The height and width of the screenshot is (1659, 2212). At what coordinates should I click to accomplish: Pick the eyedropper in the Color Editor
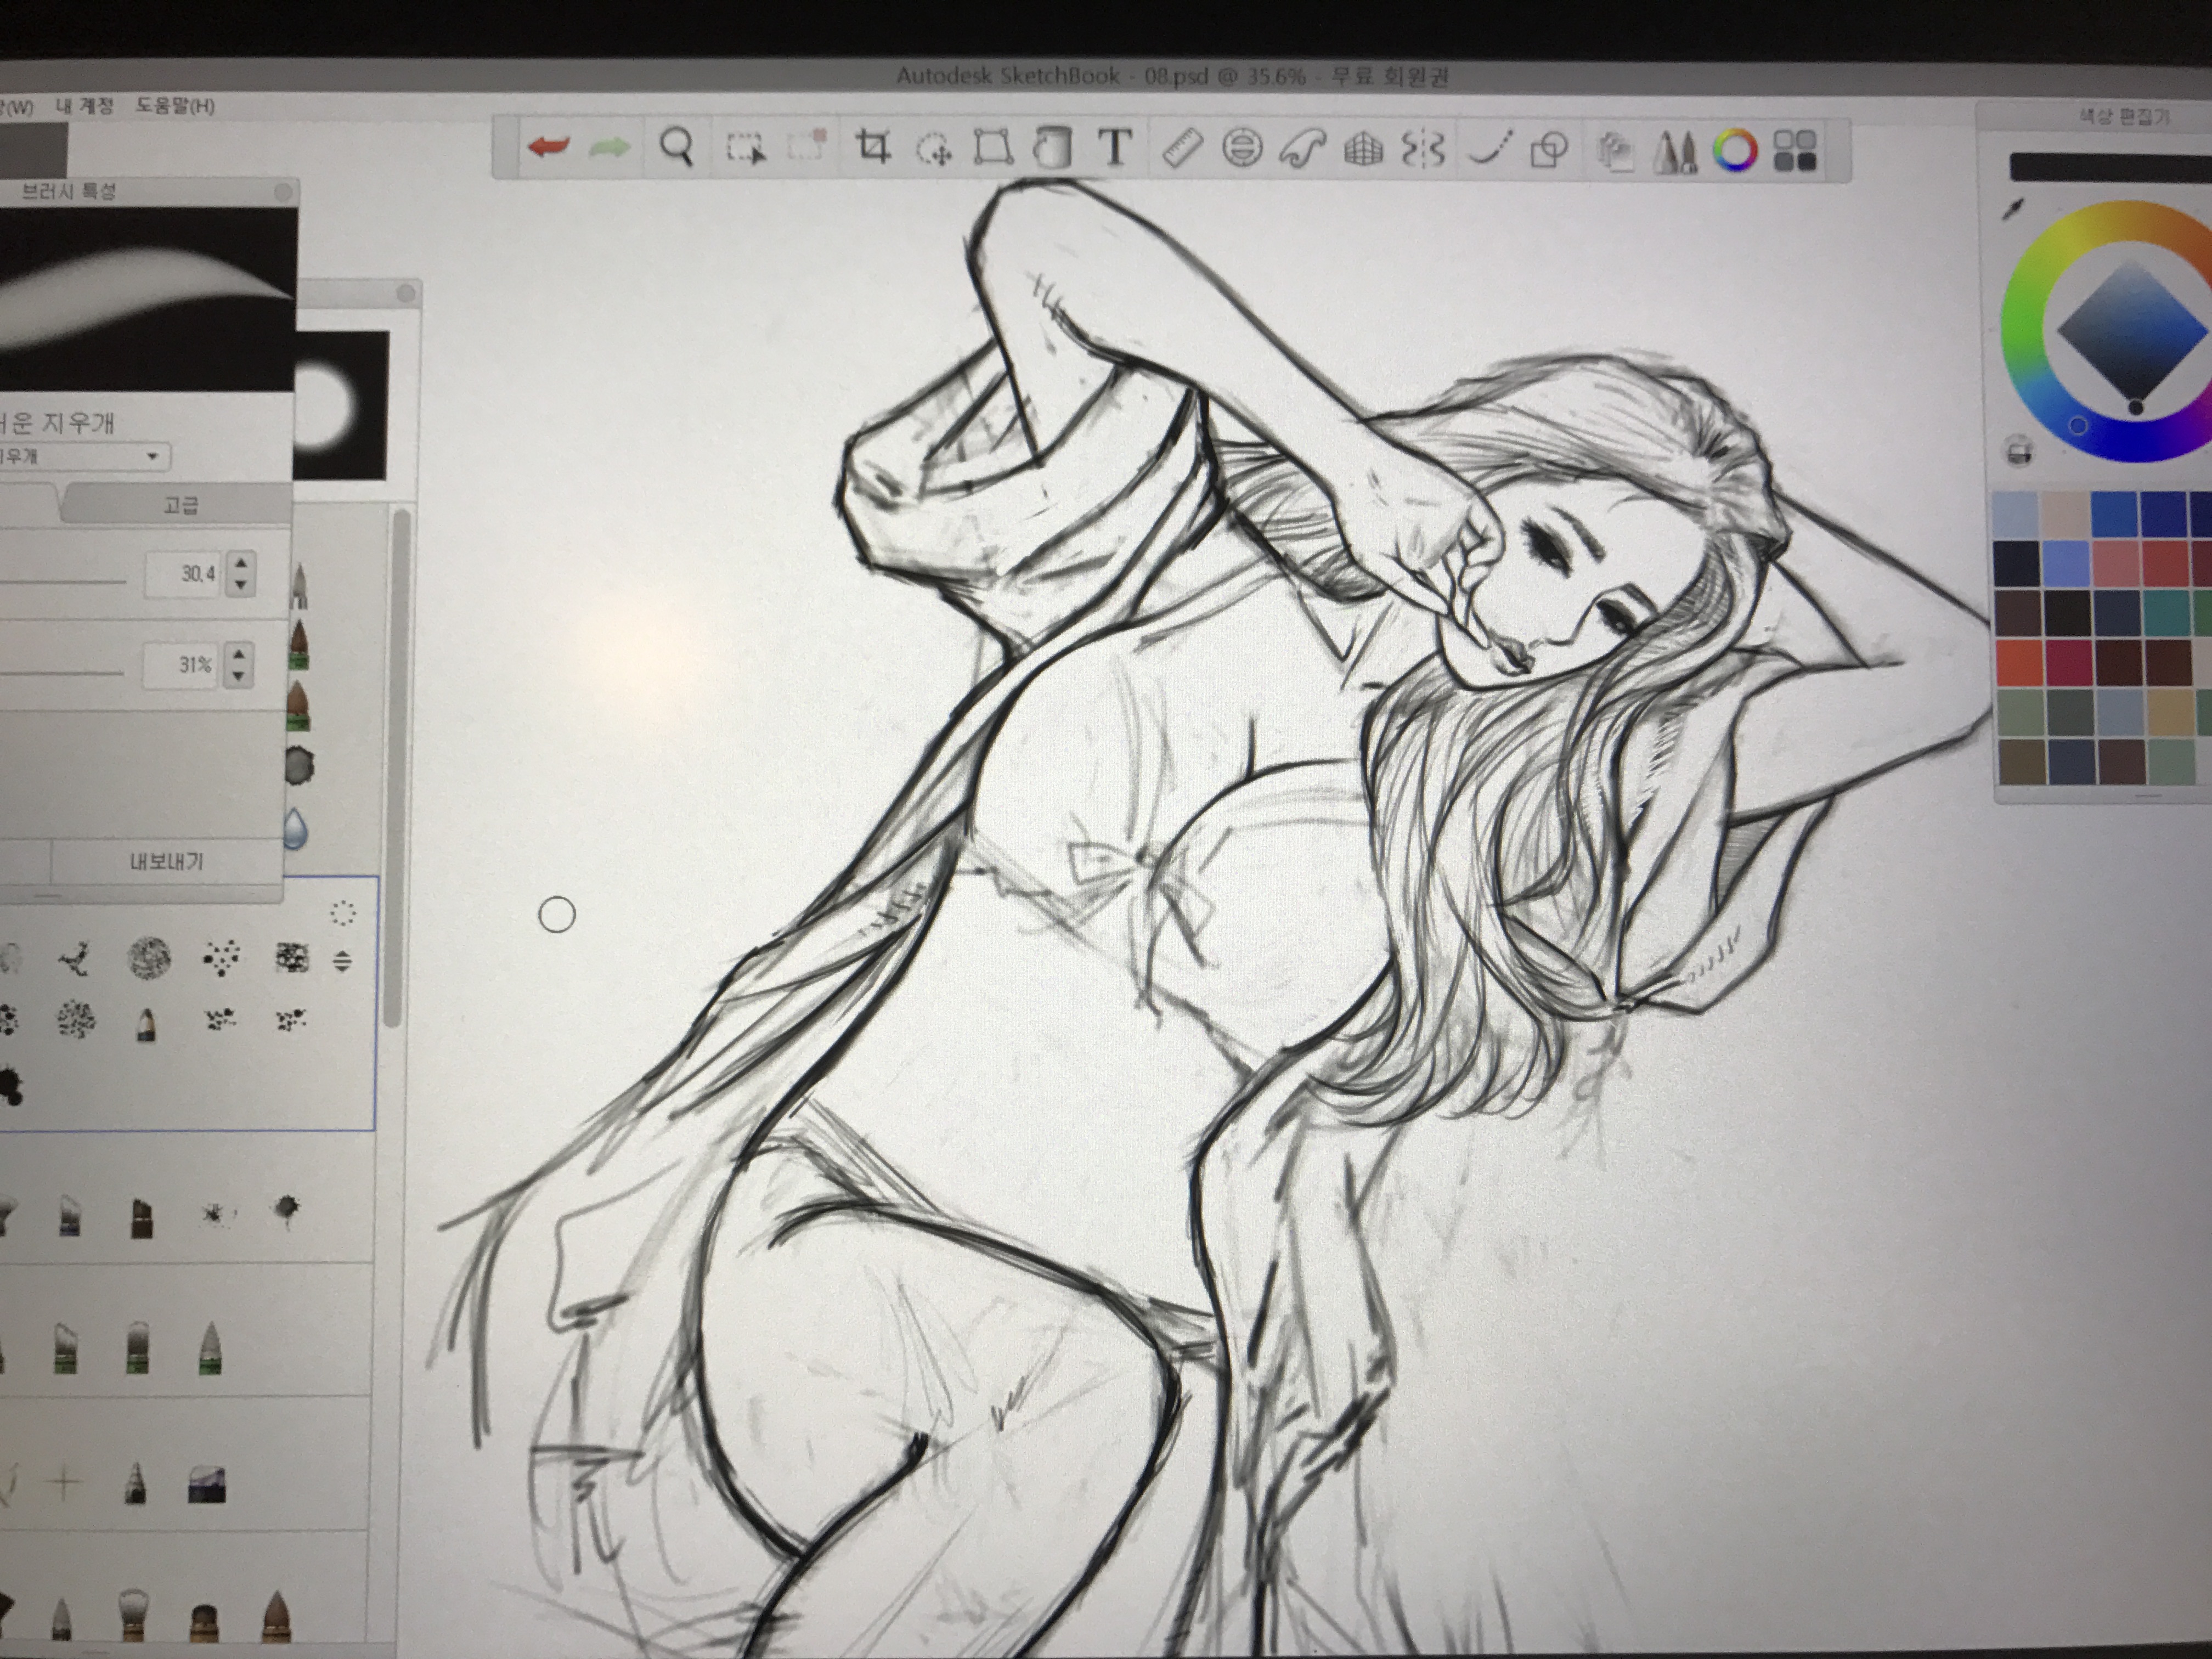(x=2012, y=209)
